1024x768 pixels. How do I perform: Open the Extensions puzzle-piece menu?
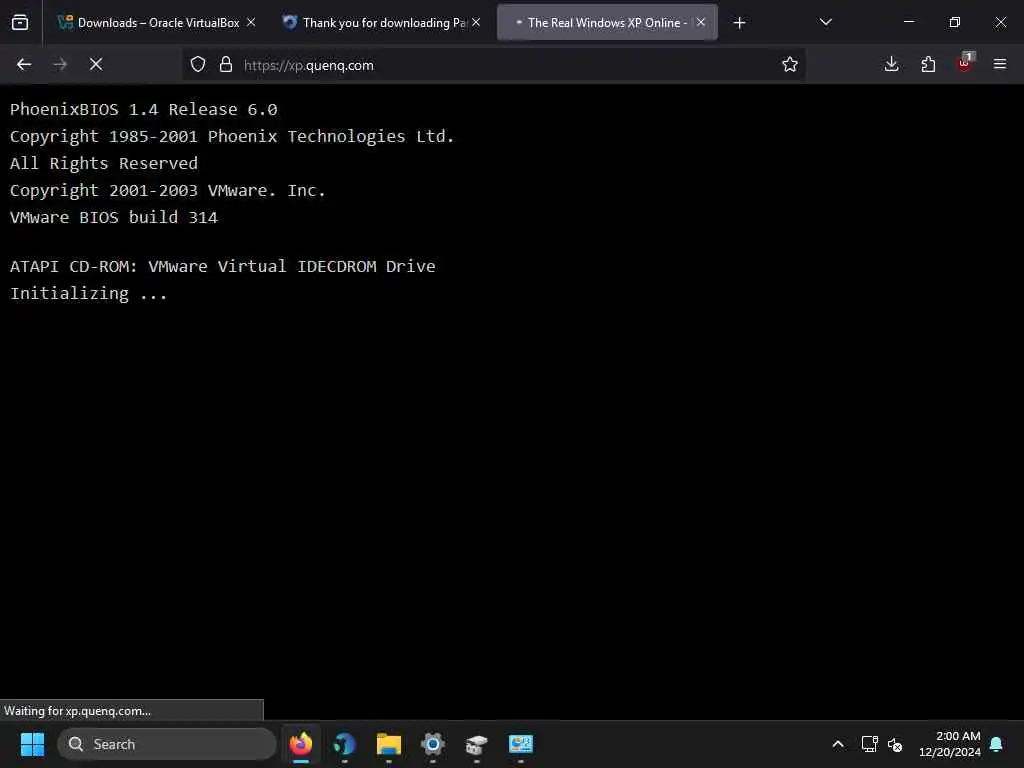(x=928, y=64)
